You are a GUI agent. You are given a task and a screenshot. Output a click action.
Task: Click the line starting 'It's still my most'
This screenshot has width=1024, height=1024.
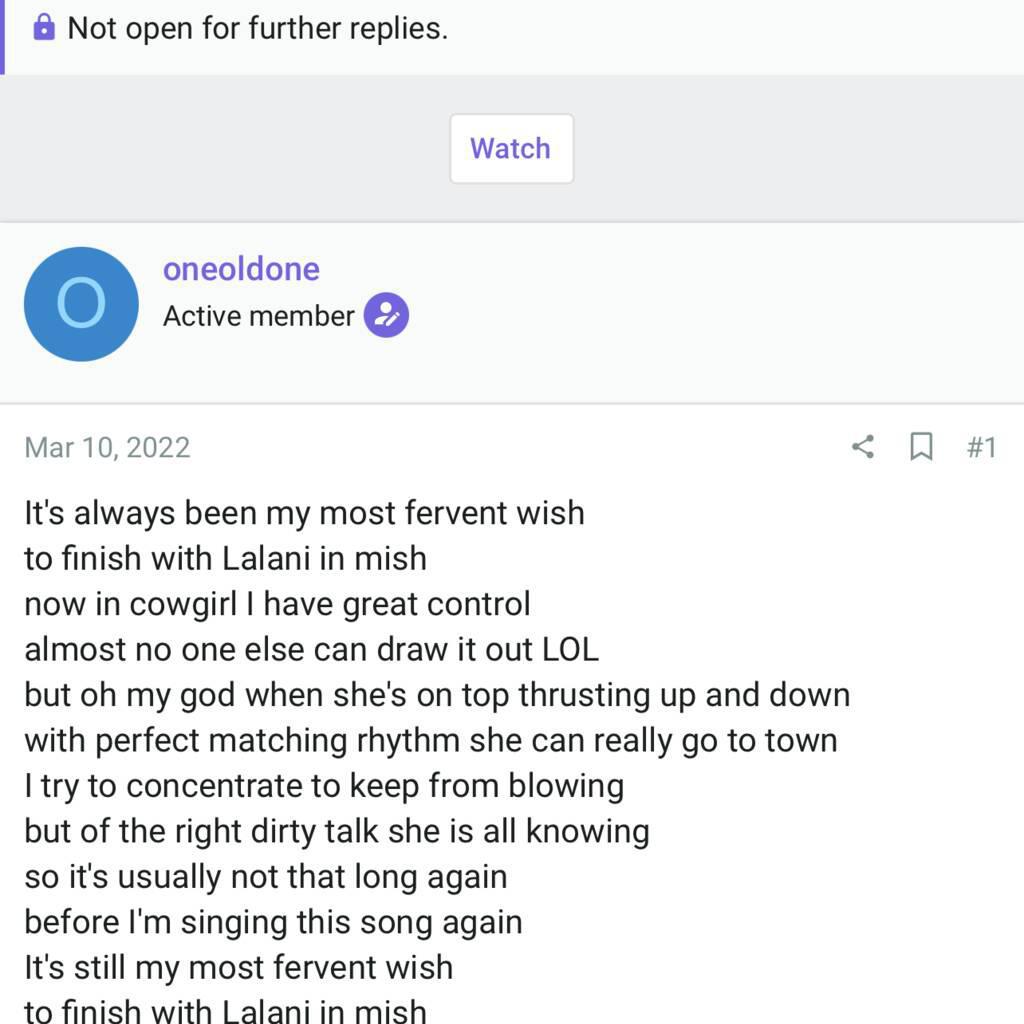[238, 967]
